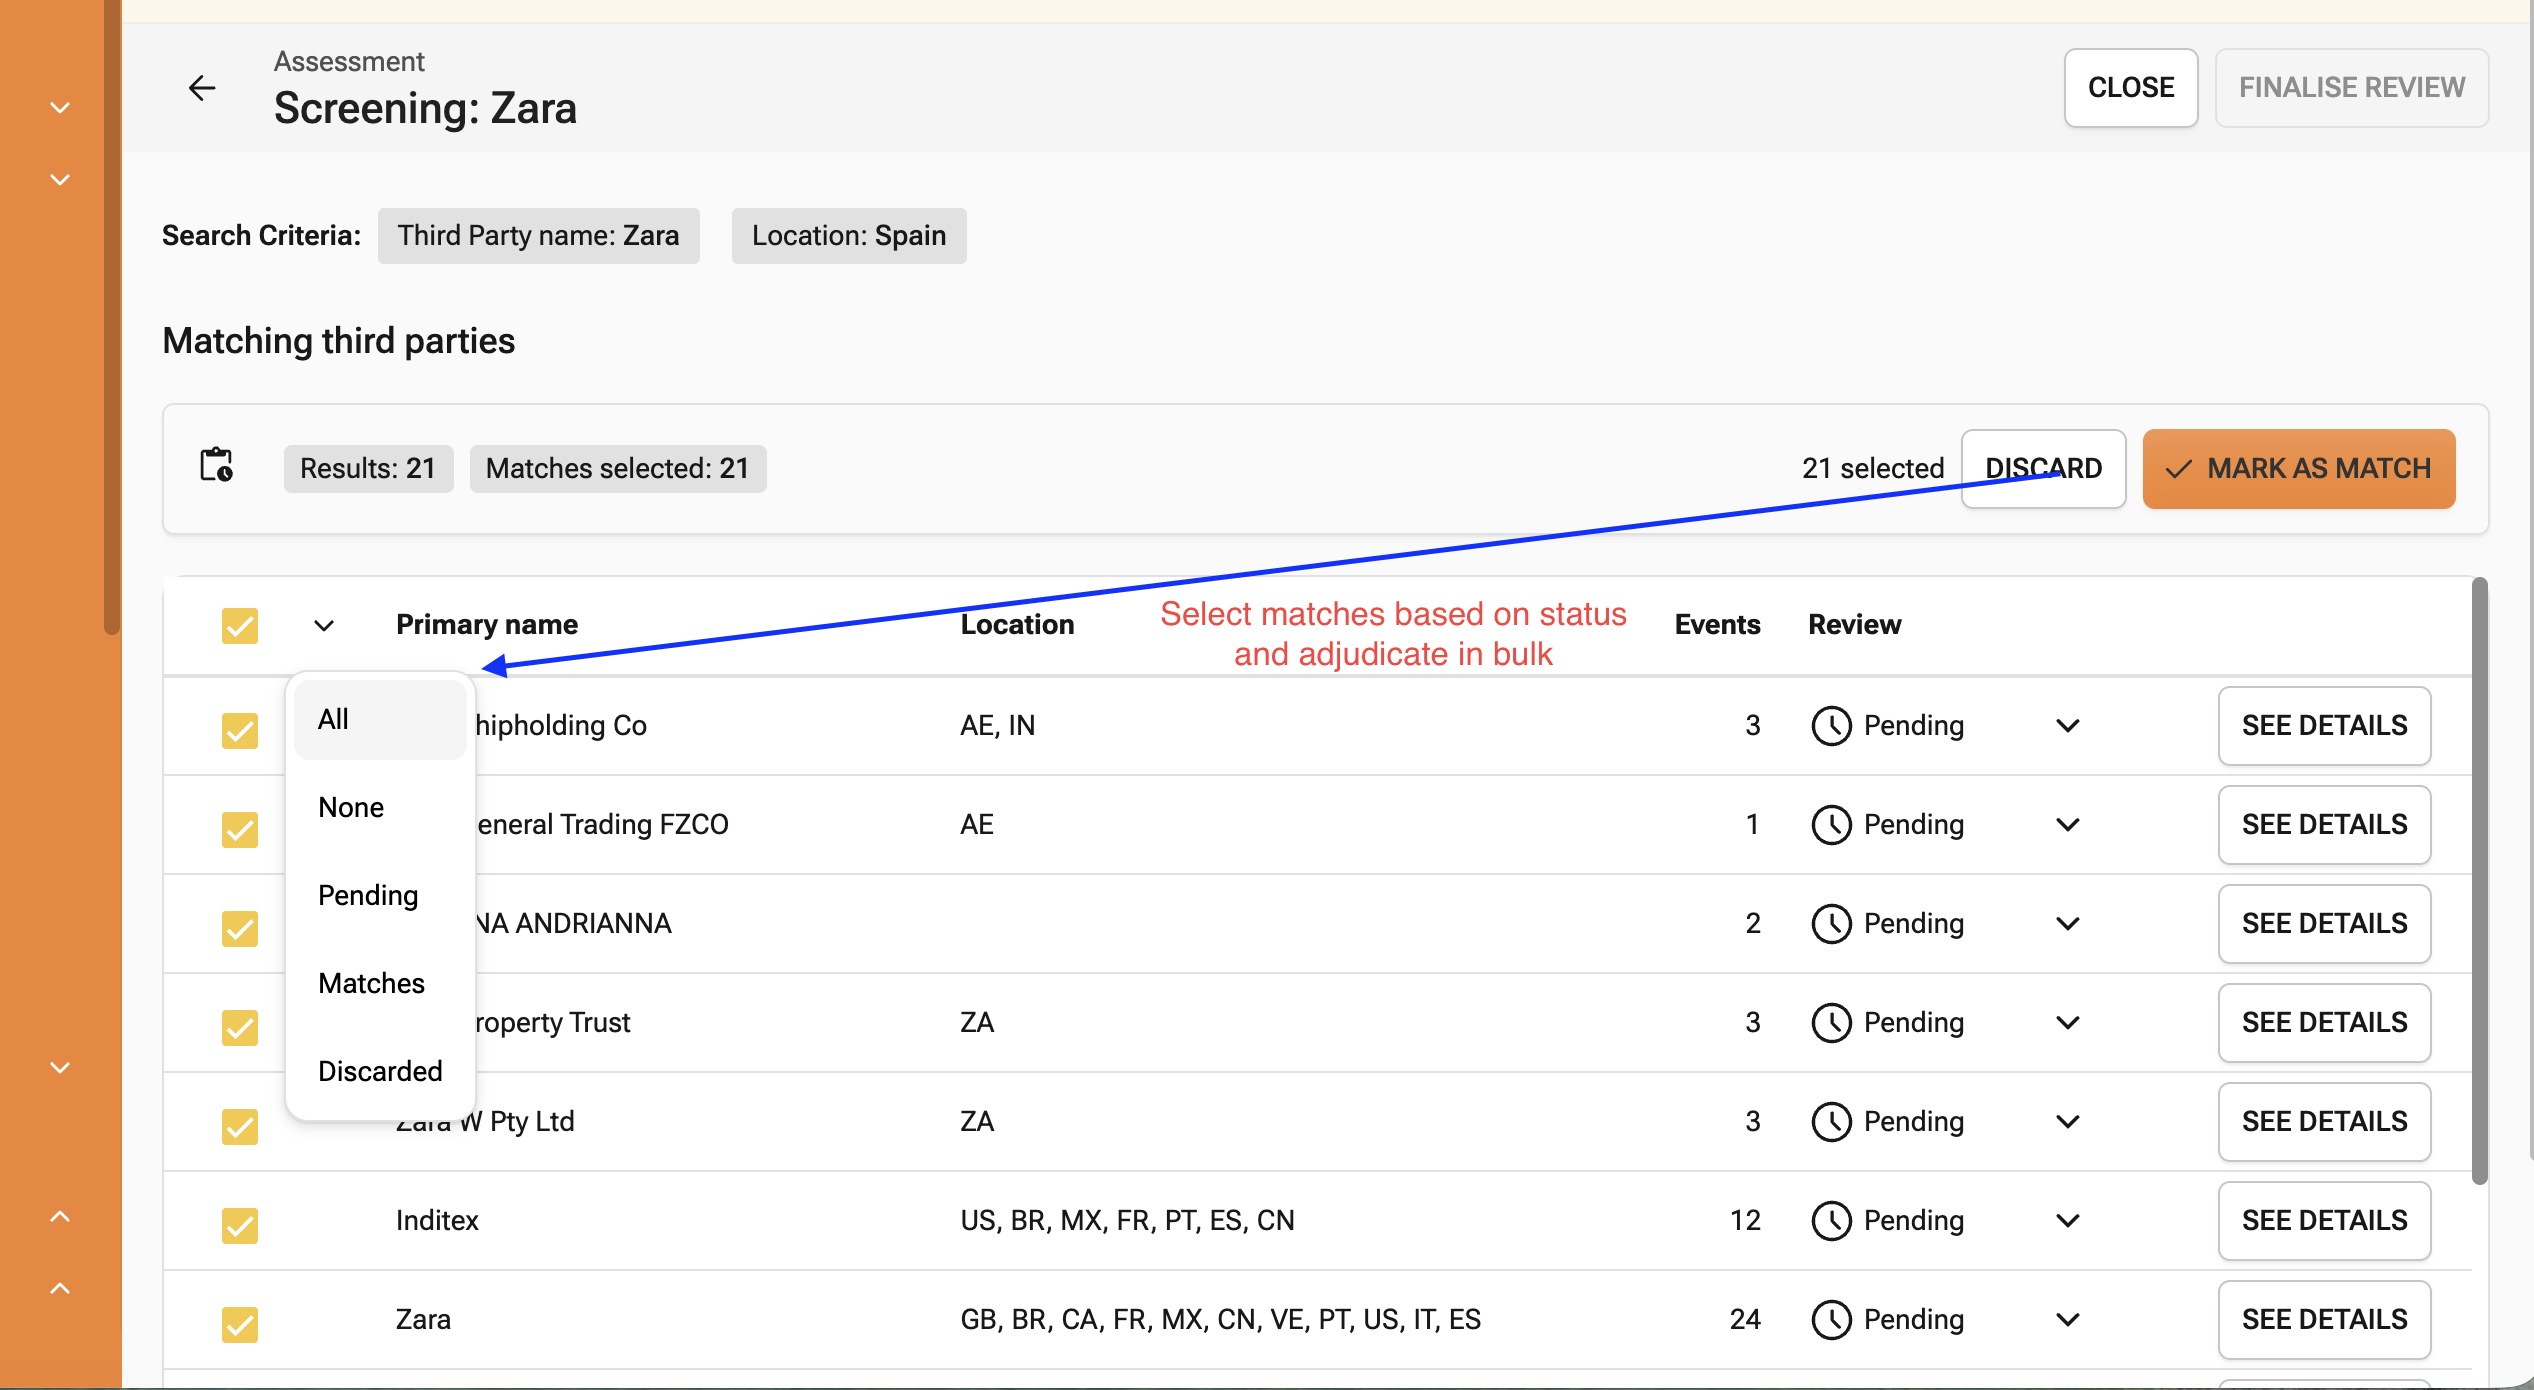Open the review dropdown for Shipholding Co

point(2068,726)
